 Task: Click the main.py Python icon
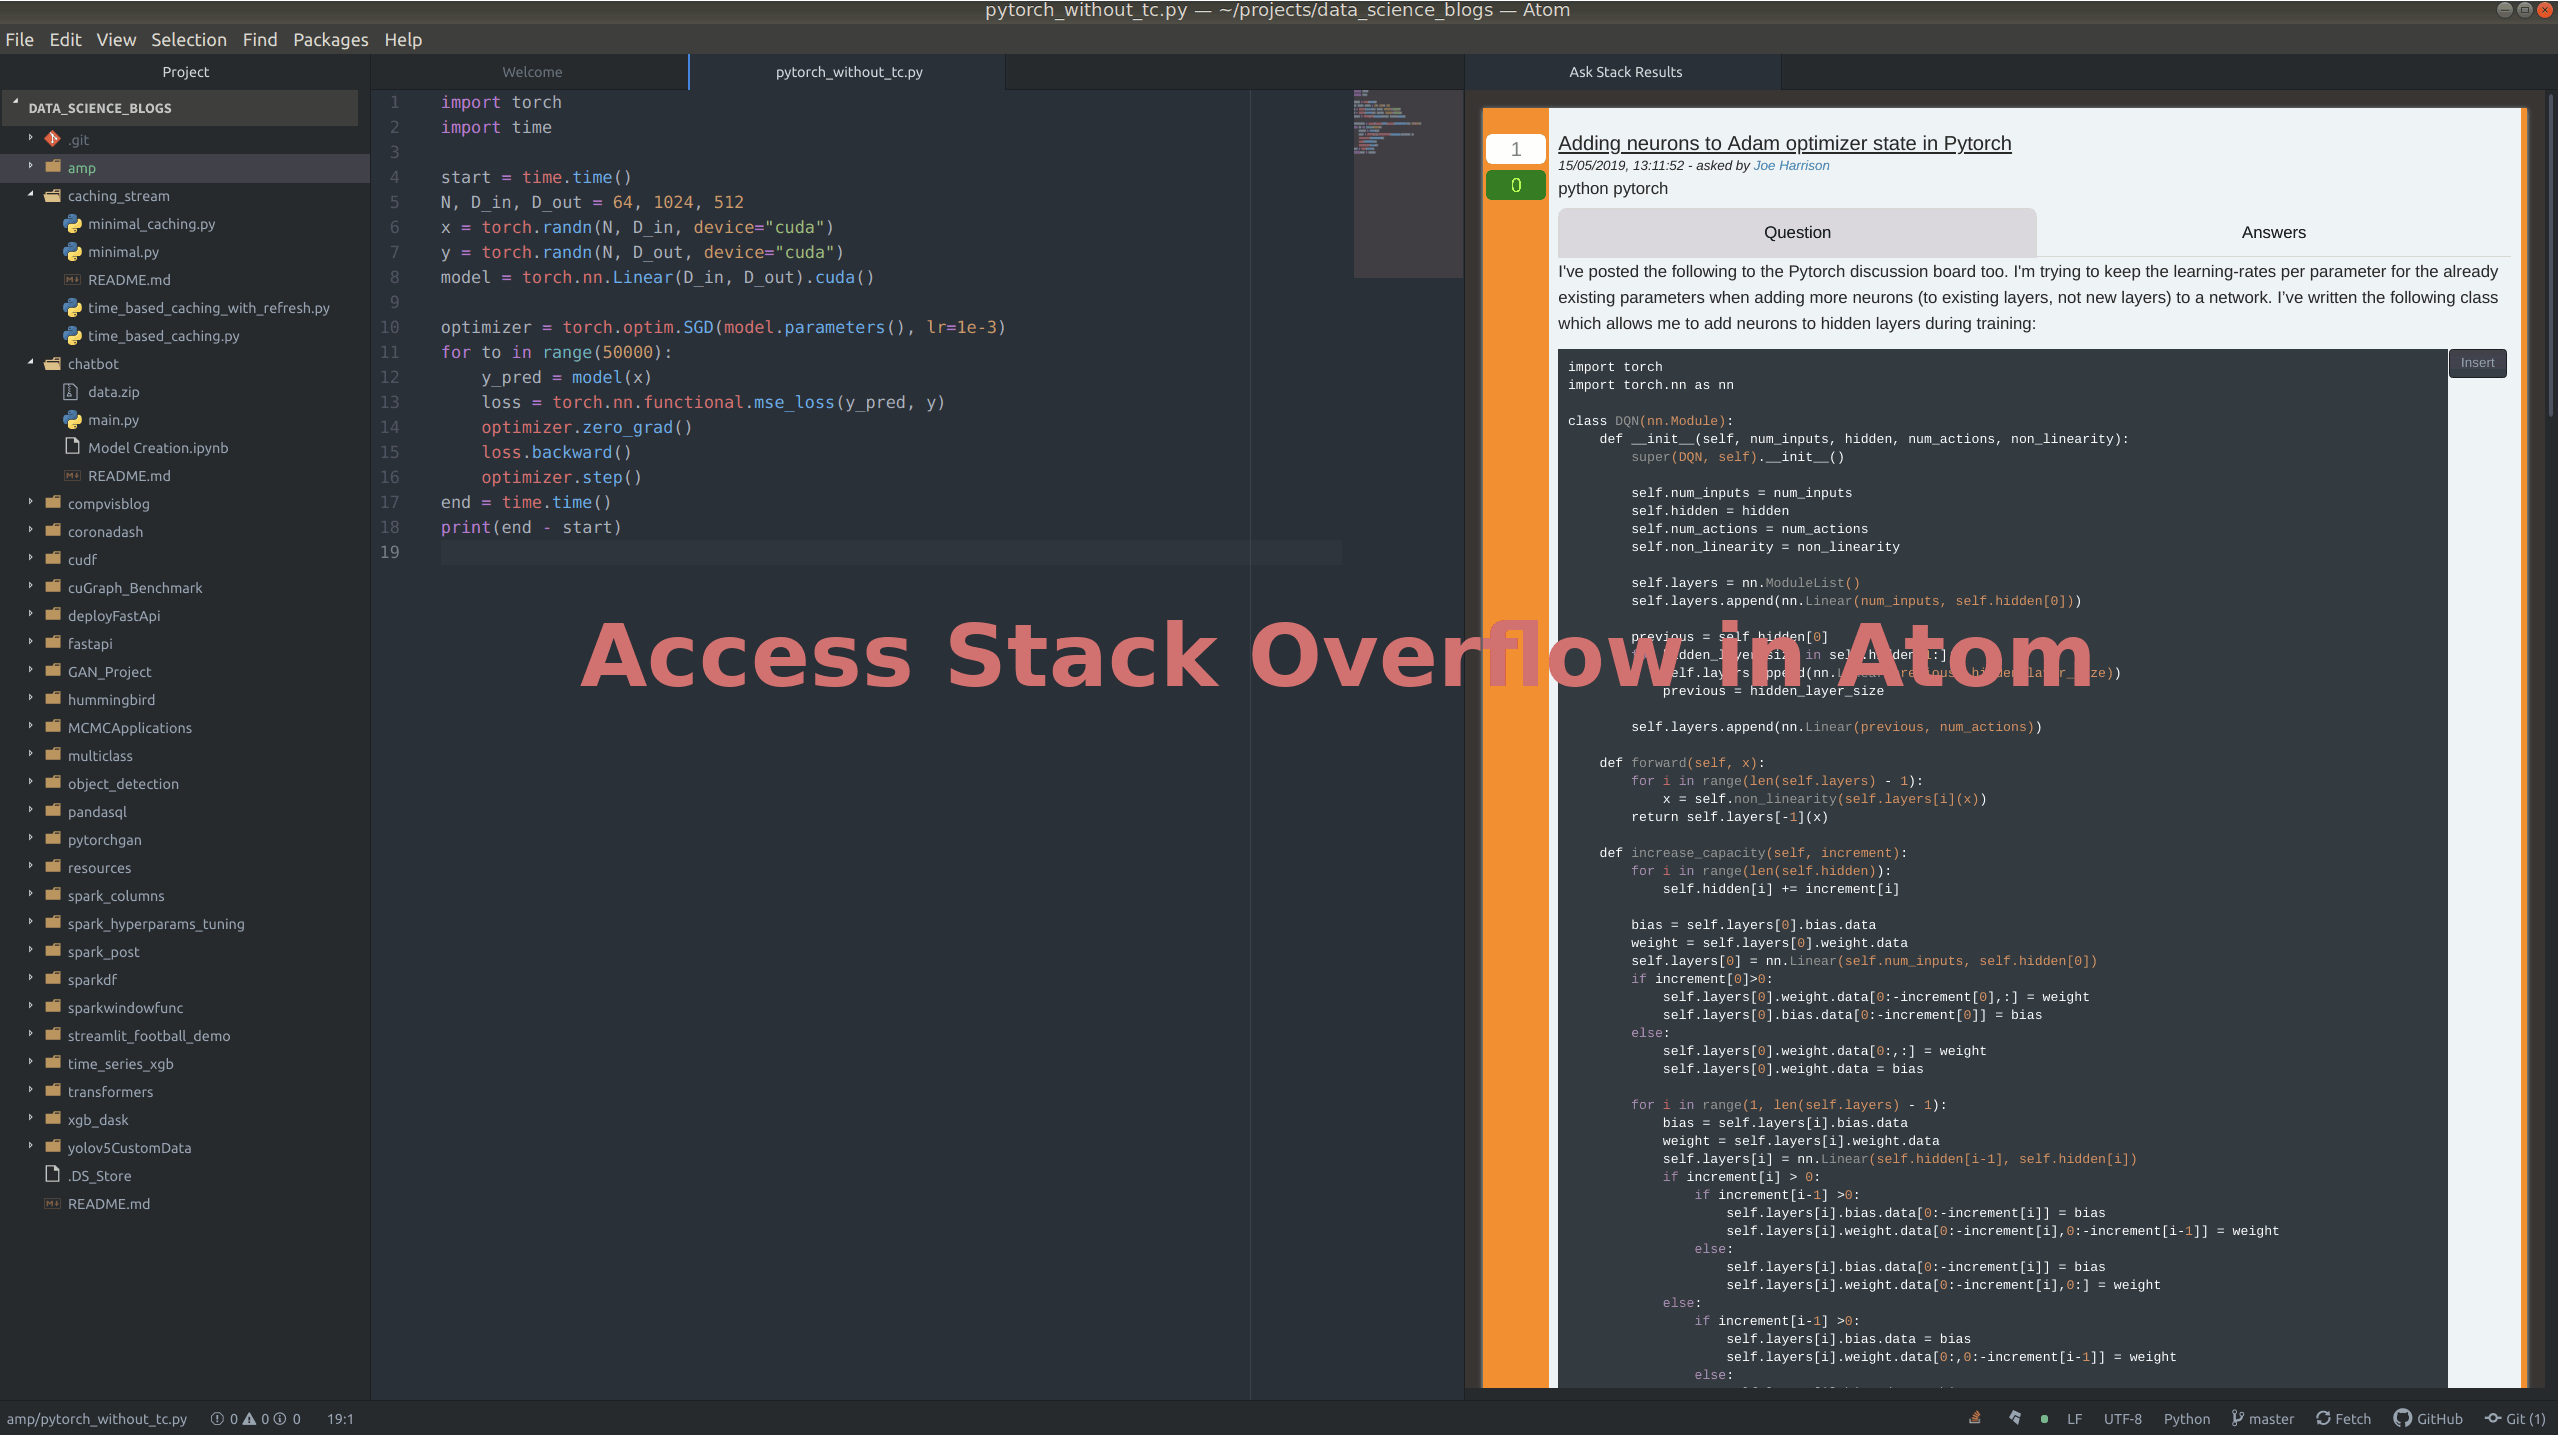pos(73,419)
